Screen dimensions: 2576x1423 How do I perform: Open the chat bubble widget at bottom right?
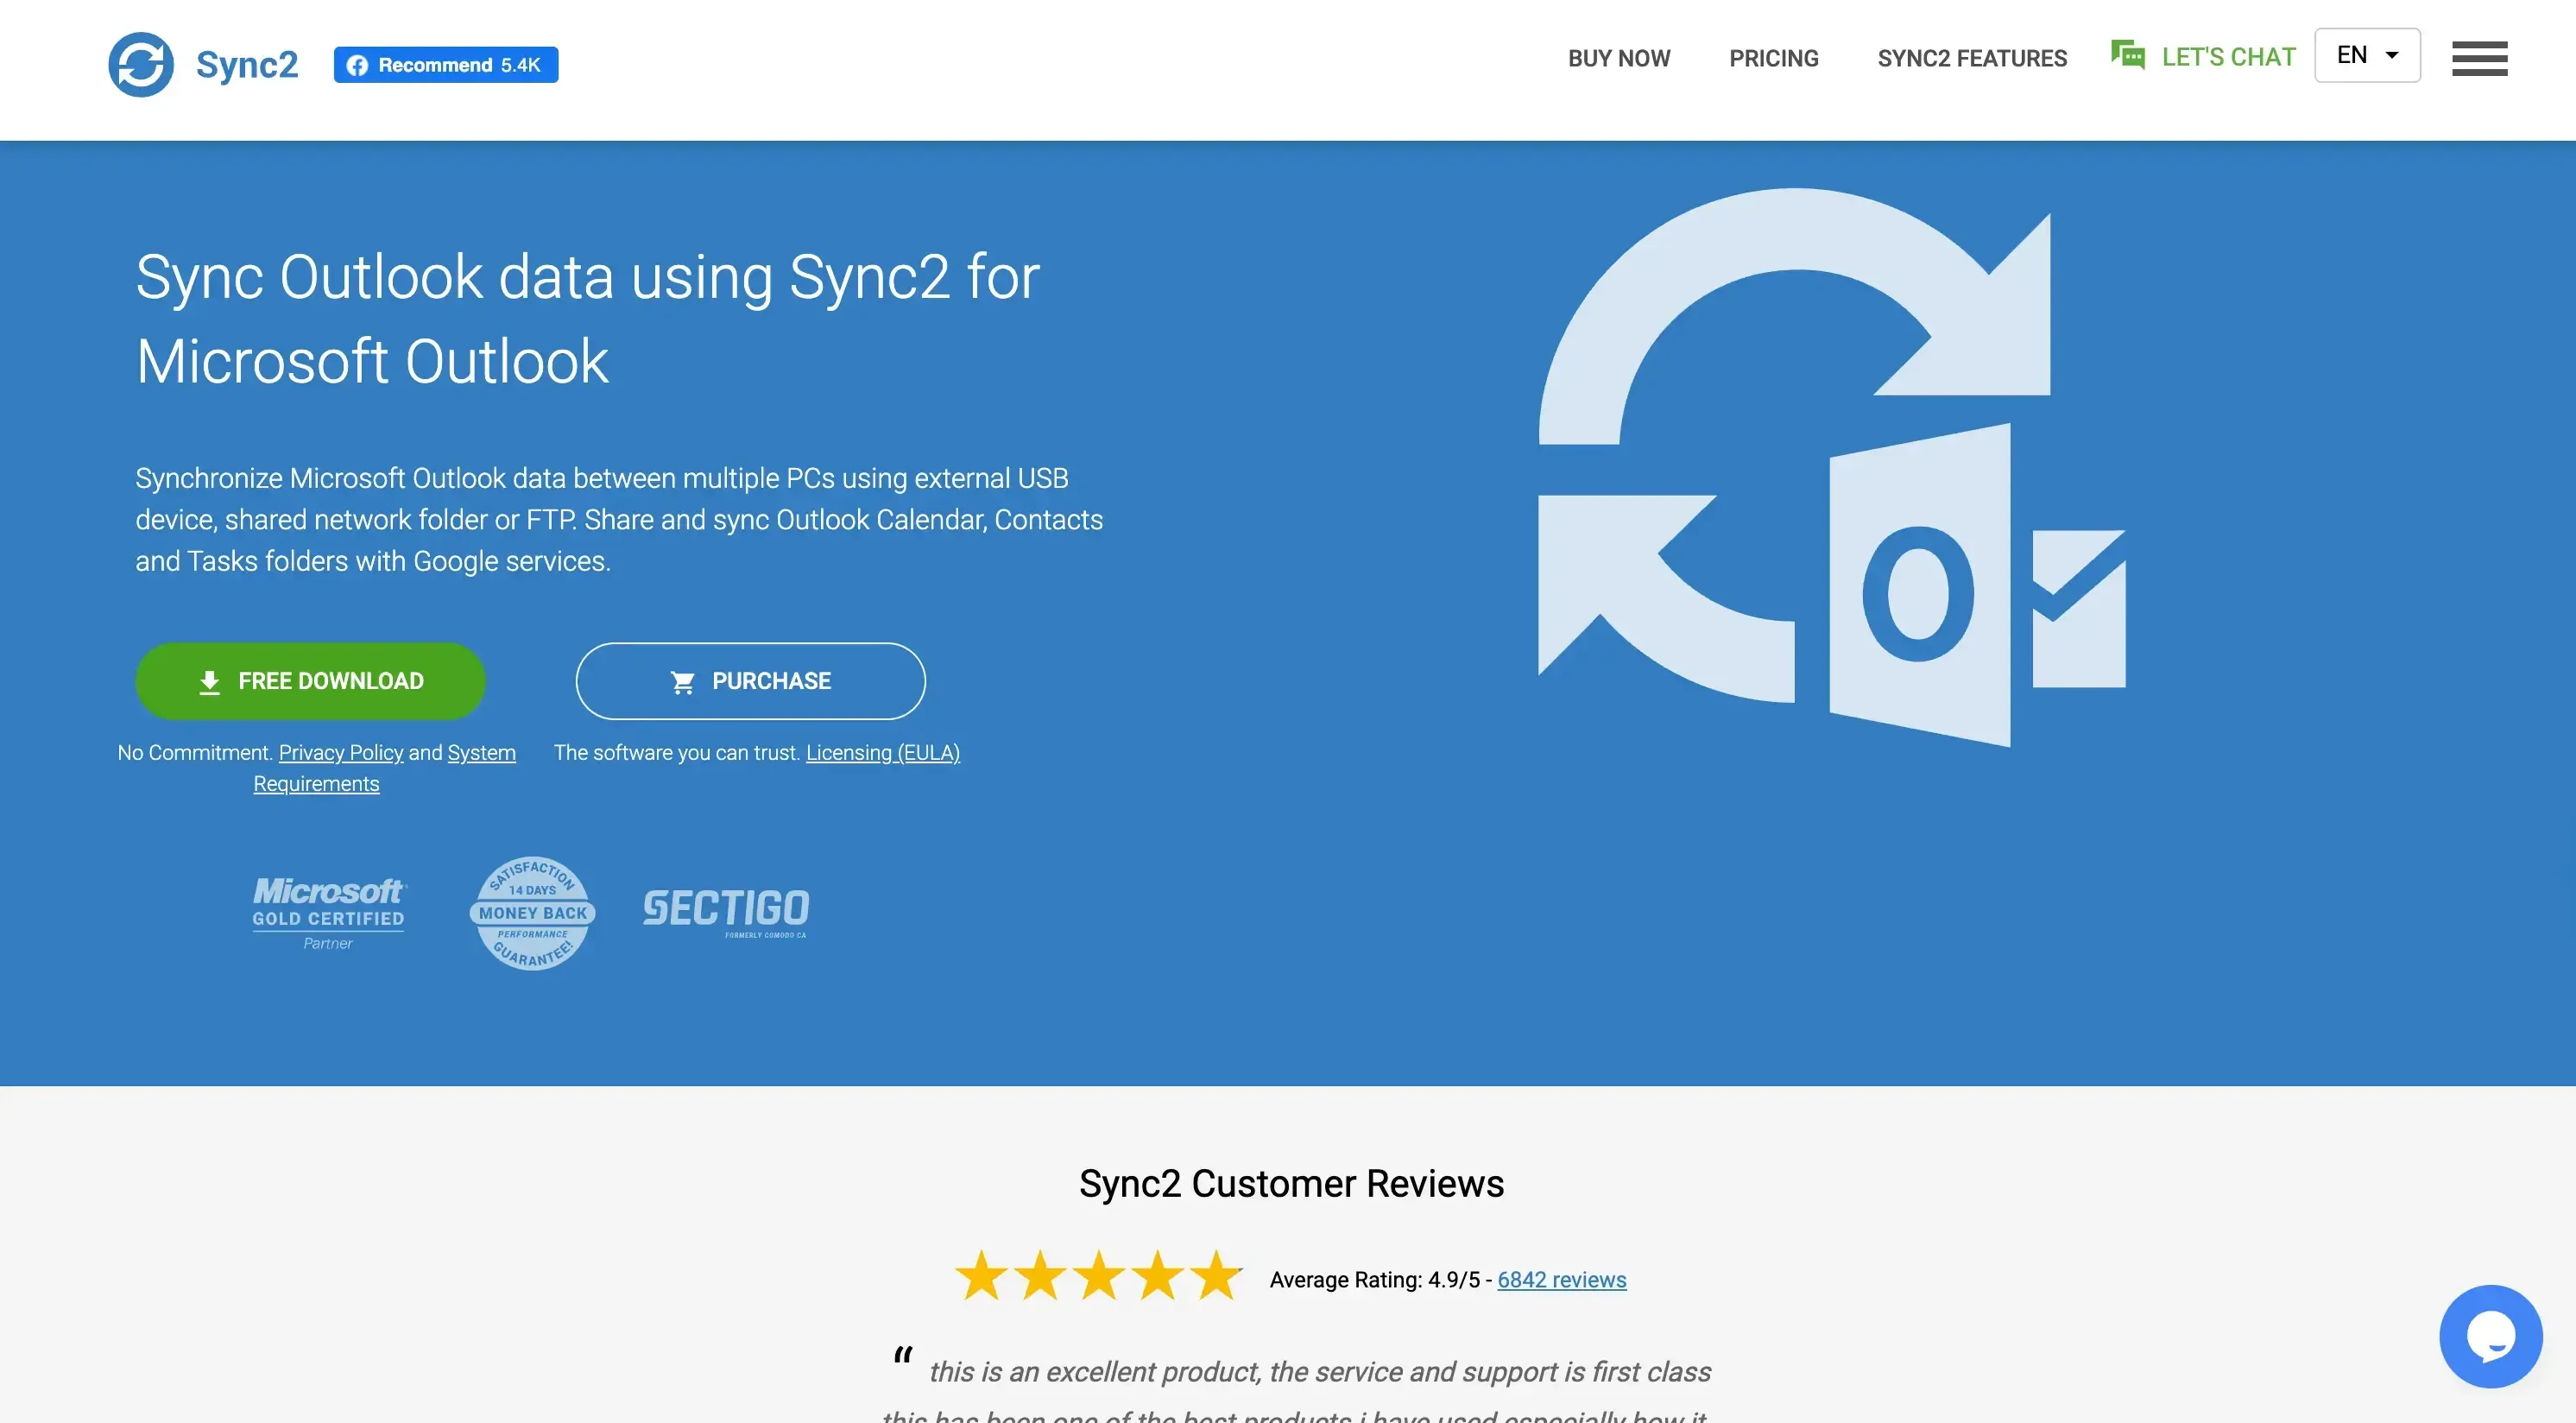(2491, 1336)
